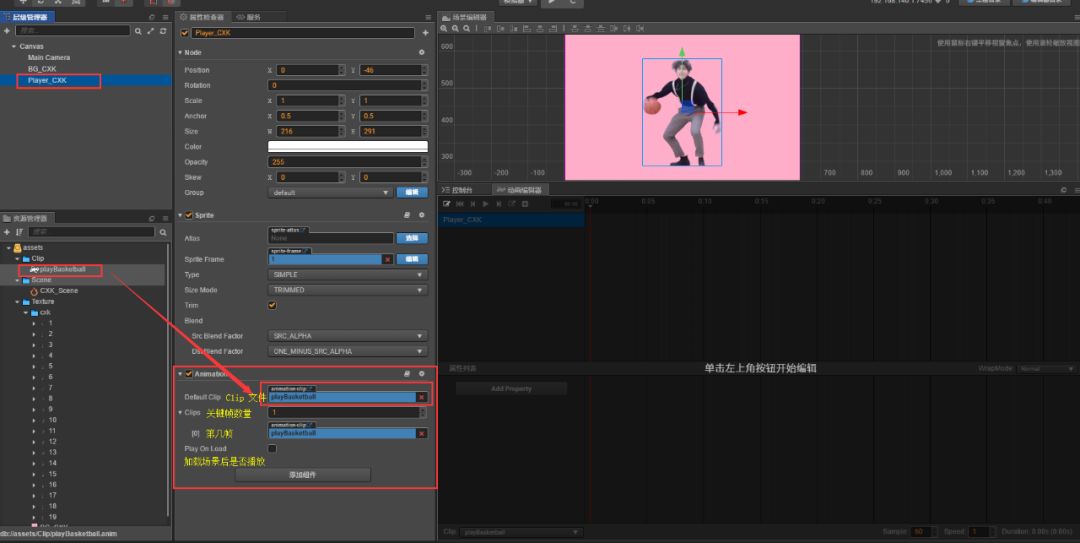Click 添加组件 add component button
The height and width of the screenshot is (543, 1080).
click(303, 475)
